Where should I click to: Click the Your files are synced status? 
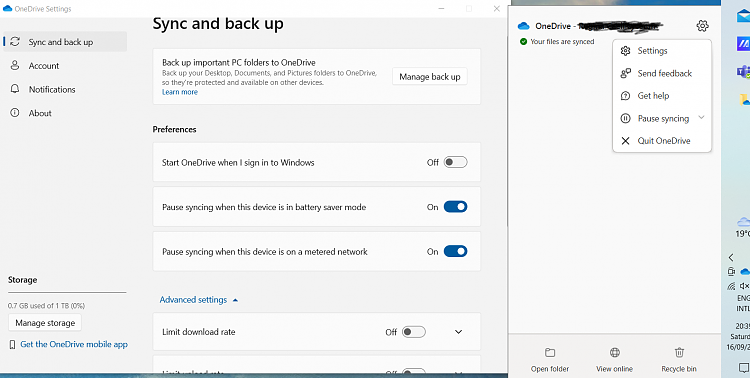tap(557, 42)
